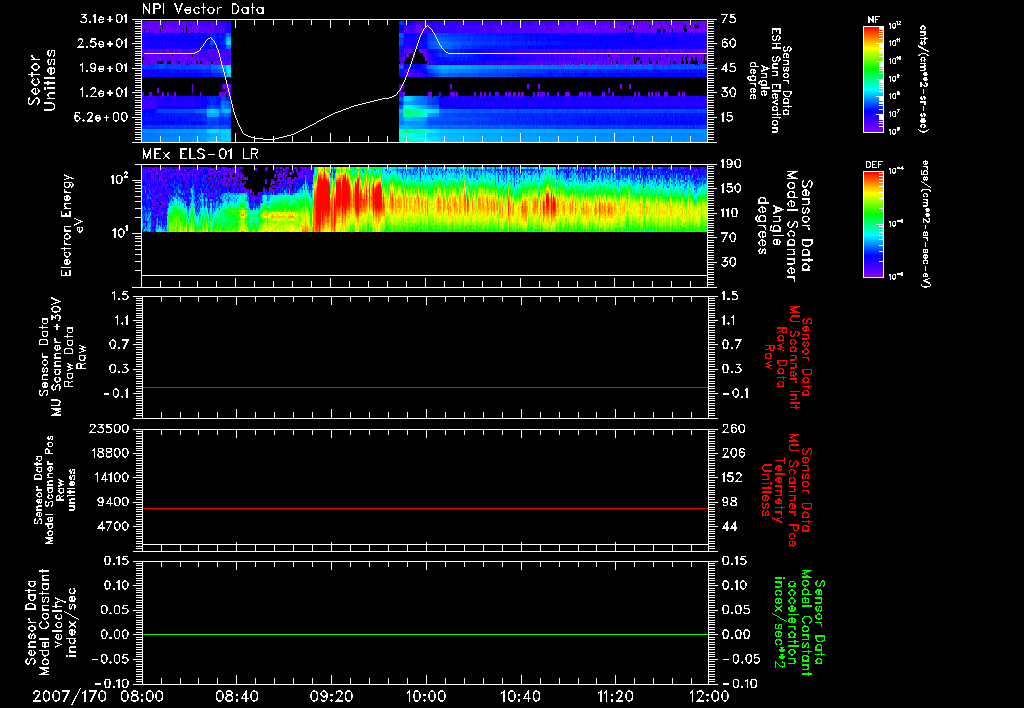The image size is (1024, 708).
Task: Select the 10:00 time tick label
Action: tap(426, 696)
